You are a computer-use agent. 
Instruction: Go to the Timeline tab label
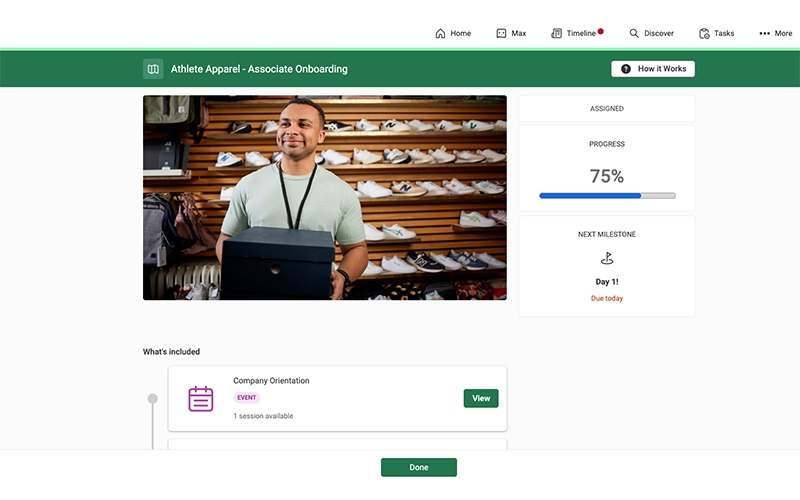[x=580, y=33]
